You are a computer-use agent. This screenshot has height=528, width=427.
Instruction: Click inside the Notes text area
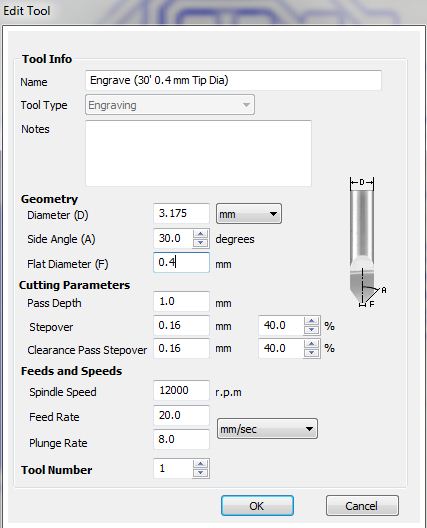tap(198, 153)
